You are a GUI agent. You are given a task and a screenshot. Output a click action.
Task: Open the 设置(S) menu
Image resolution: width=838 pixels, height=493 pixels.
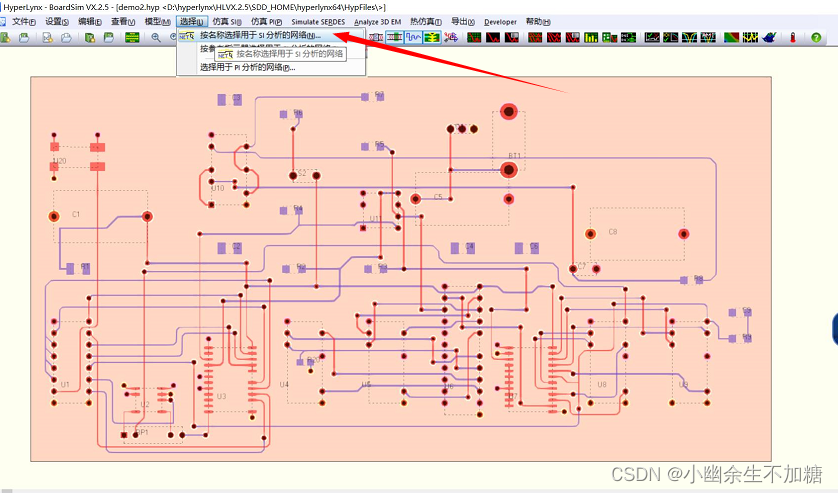point(57,21)
